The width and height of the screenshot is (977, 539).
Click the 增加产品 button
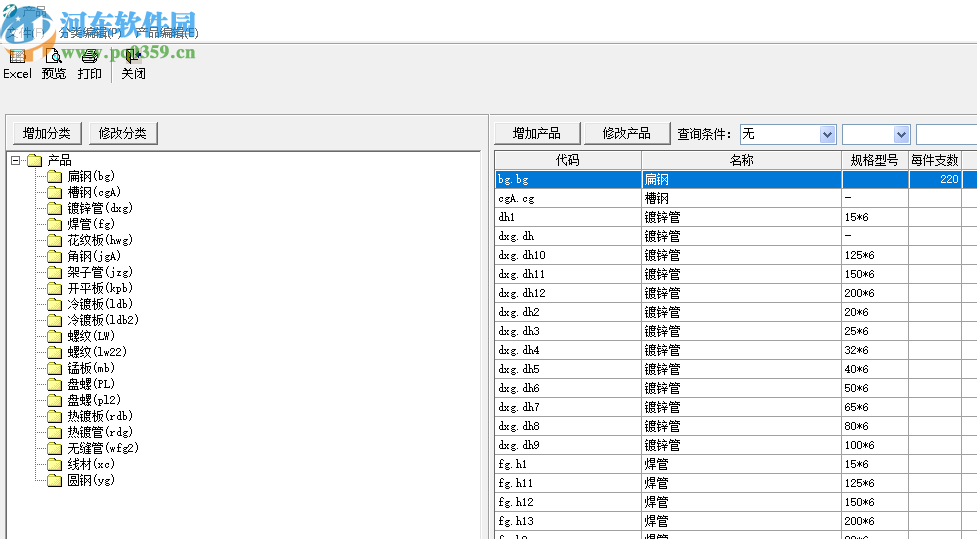tap(537, 133)
